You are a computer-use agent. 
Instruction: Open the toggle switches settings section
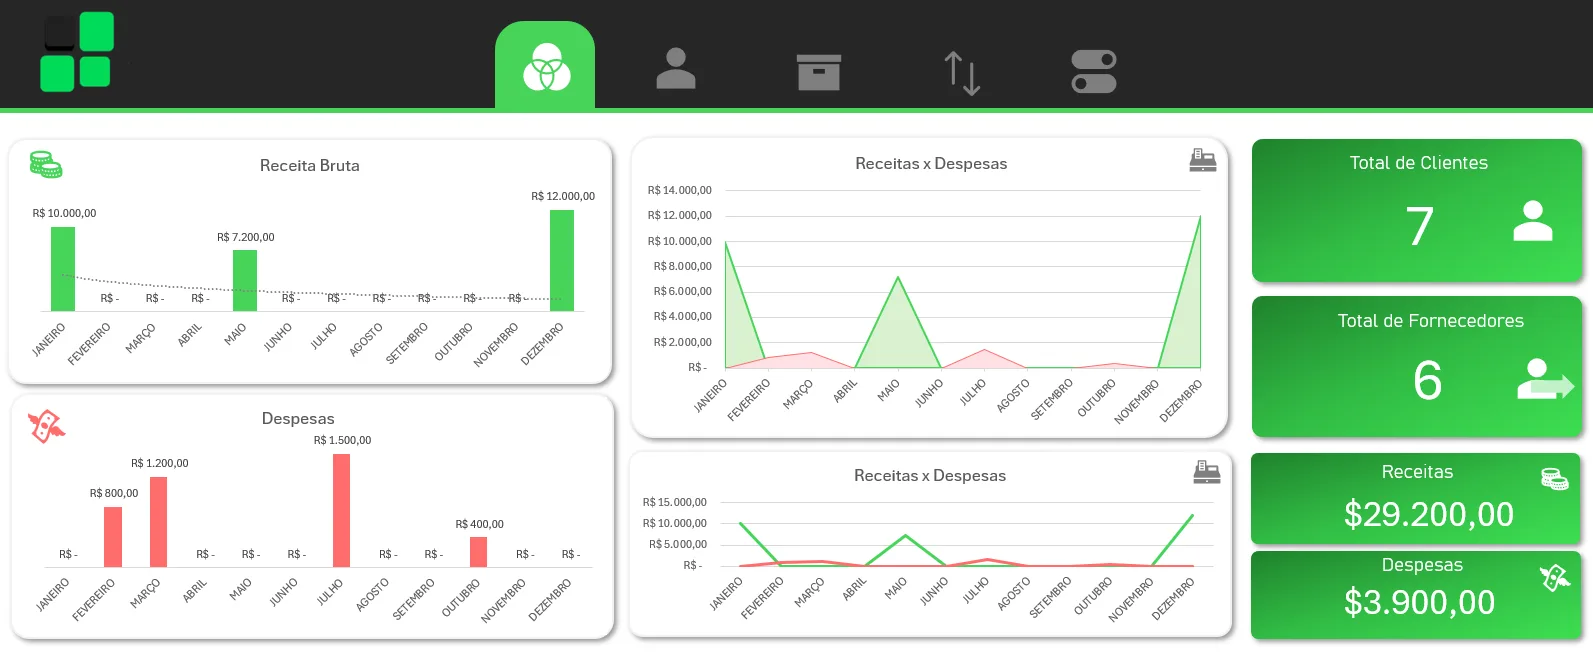(x=1093, y=72)
